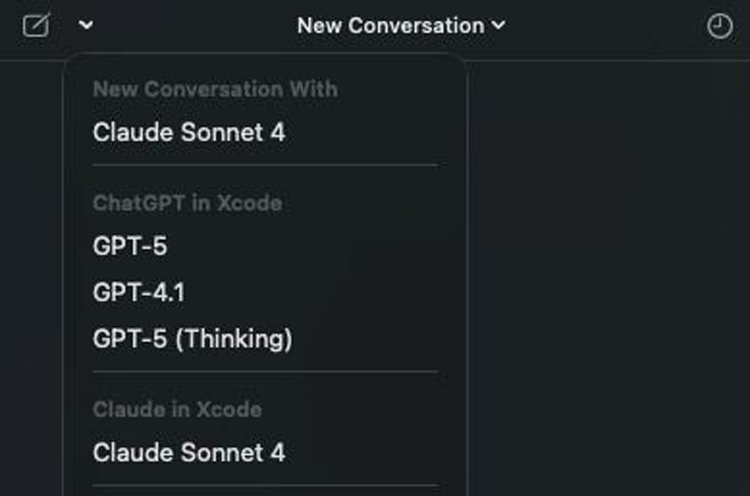The image size is (750, 496).
Task: Select the GPT-5 (Thinking) option
Action: tap(192, 339)
